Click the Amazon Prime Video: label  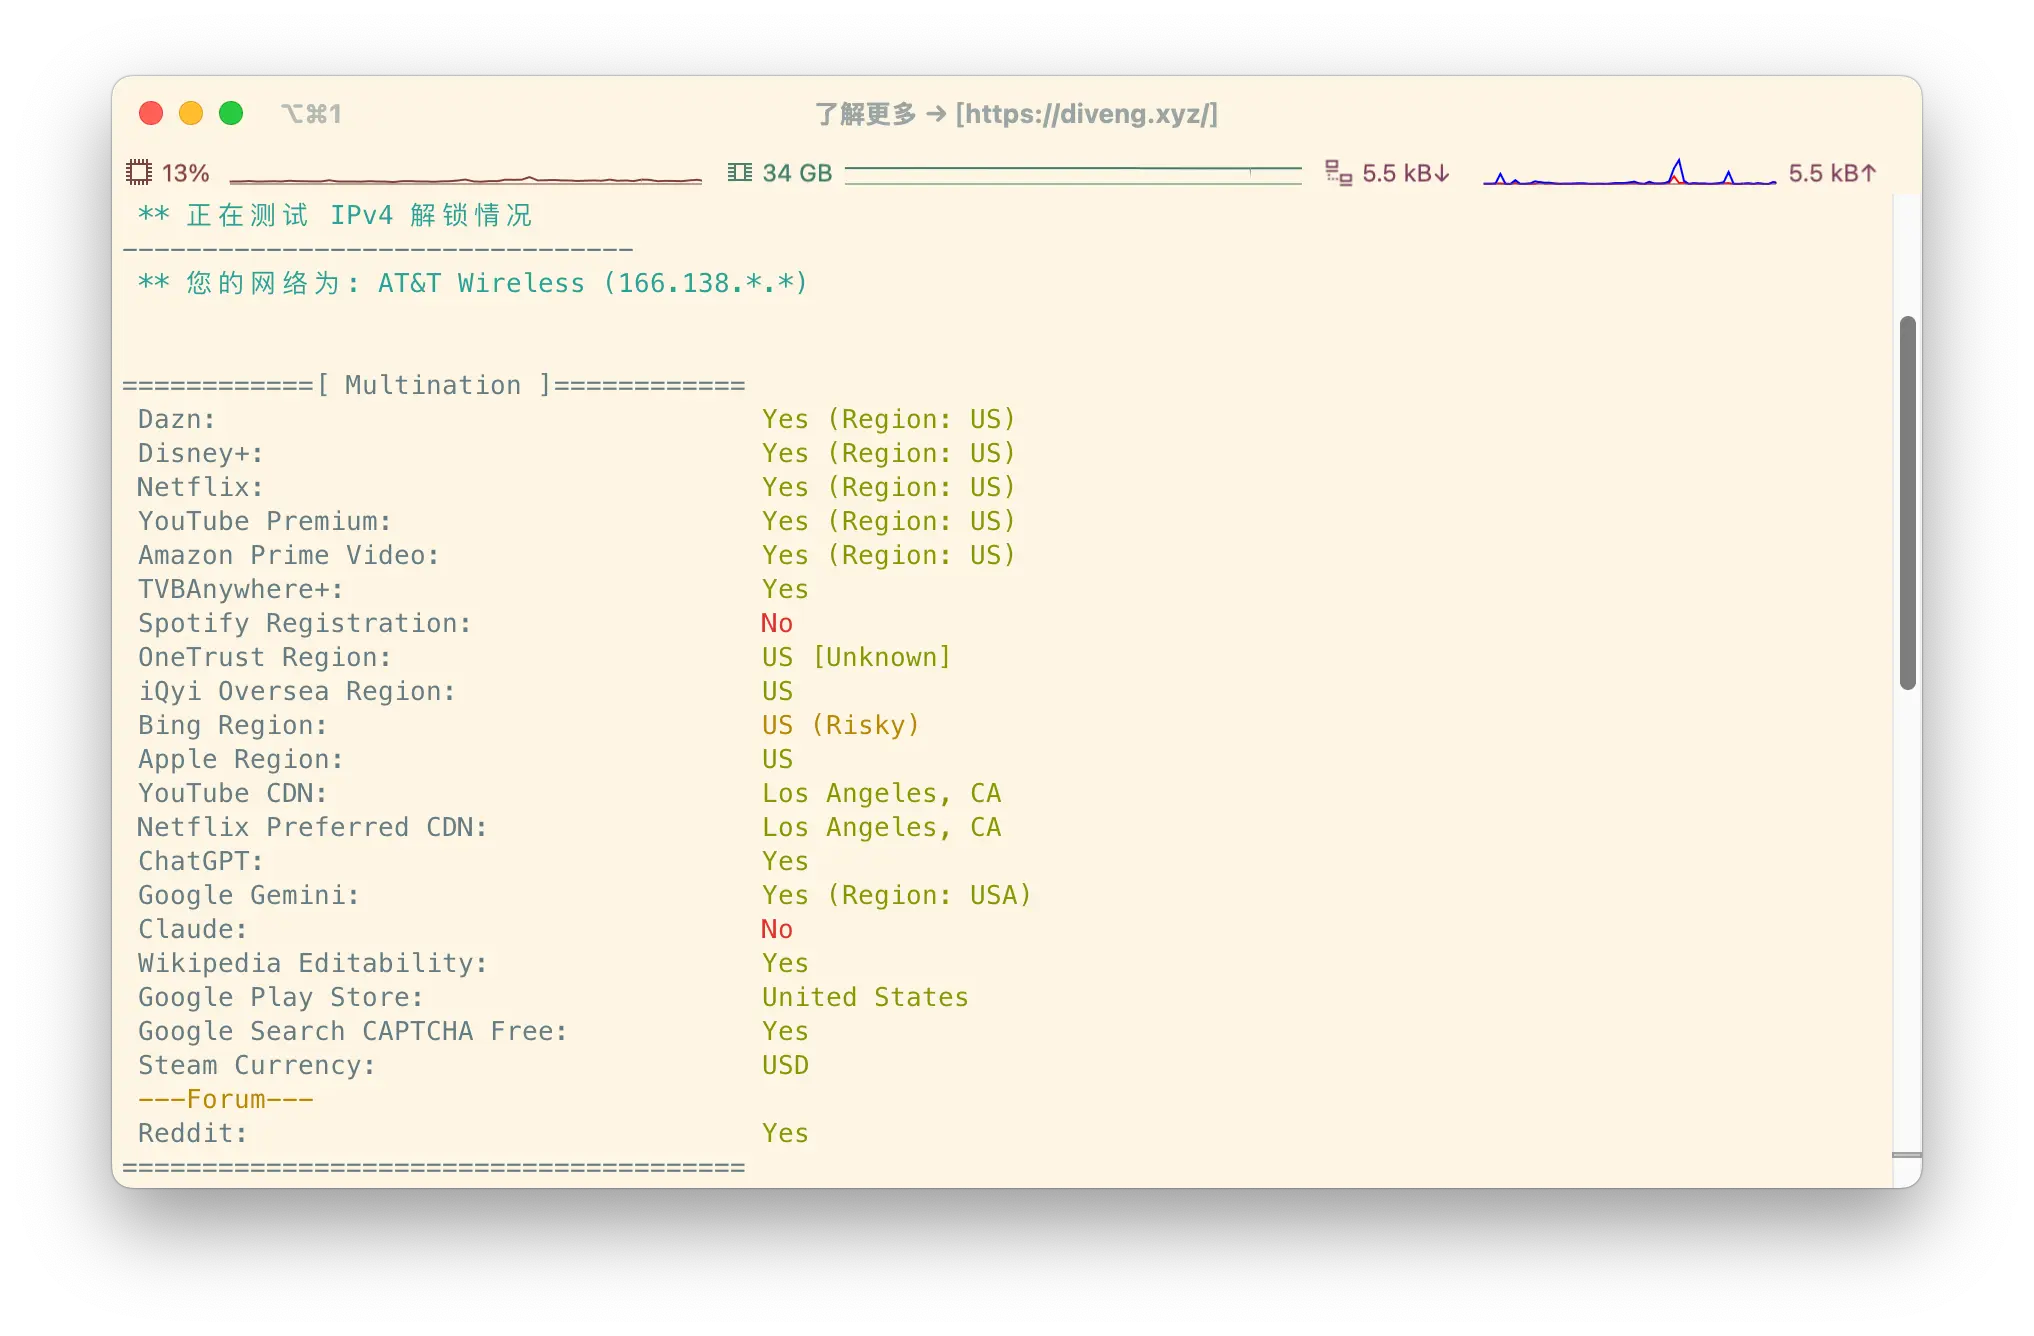289,555
